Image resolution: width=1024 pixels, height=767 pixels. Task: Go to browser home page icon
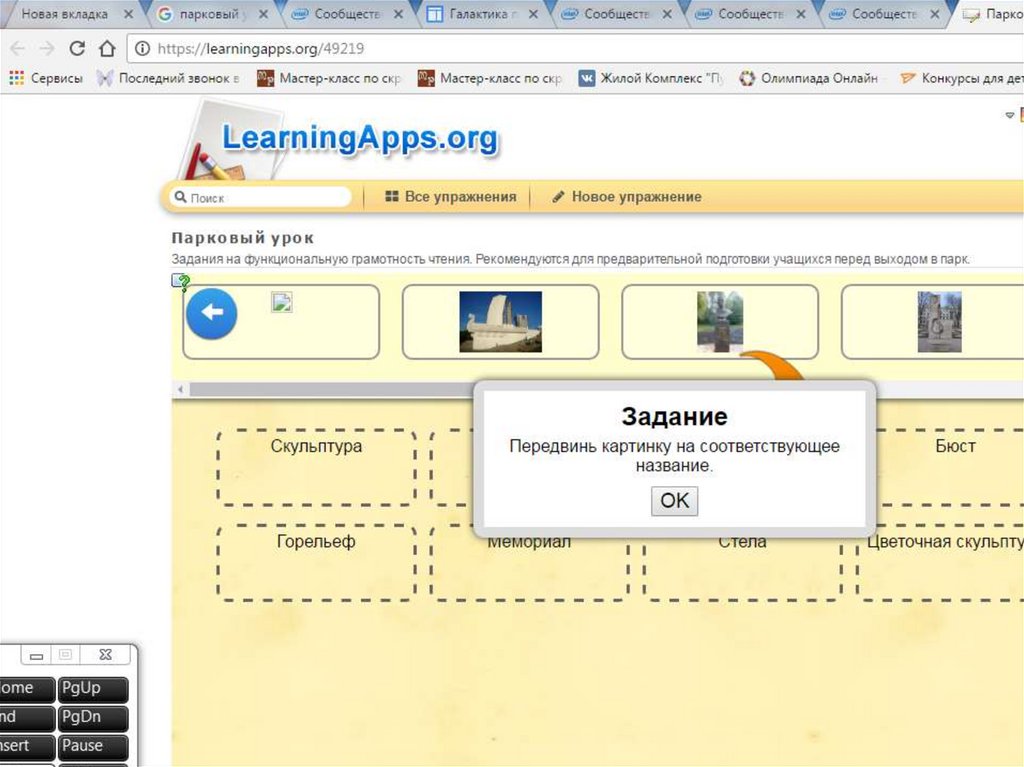click(x=107, y=48)
